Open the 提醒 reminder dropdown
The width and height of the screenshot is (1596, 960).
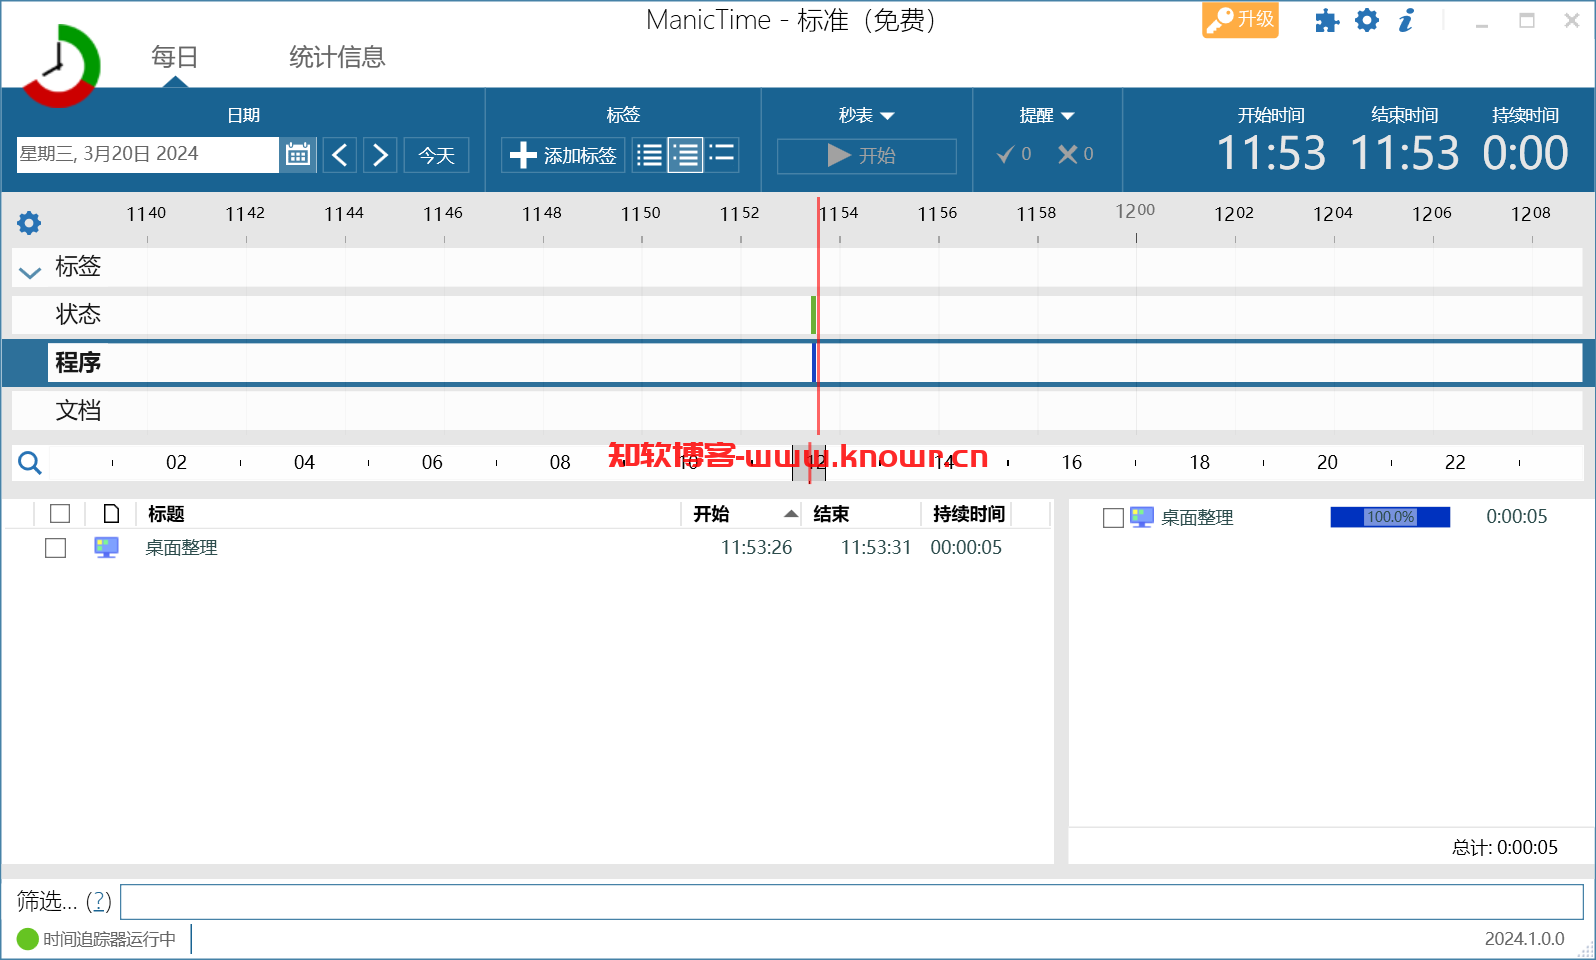pos(1046,116)
